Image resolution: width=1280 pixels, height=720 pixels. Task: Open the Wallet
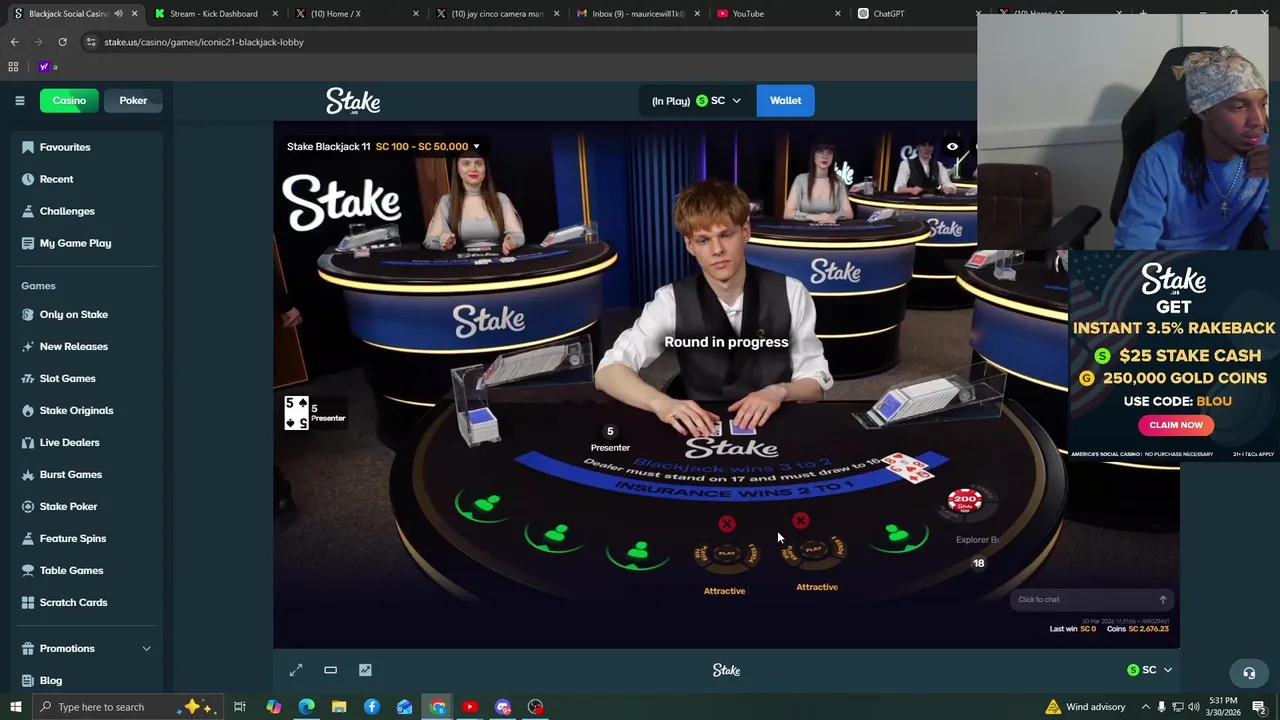tap(785, 100)
